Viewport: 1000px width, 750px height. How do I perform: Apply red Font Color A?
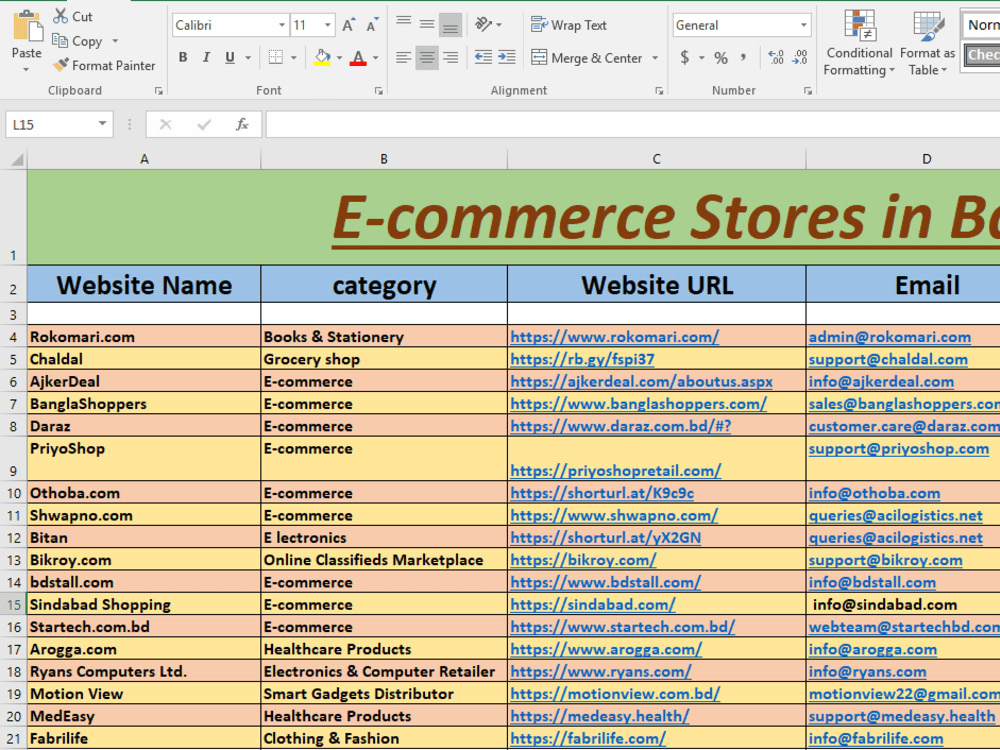(358, 57)
